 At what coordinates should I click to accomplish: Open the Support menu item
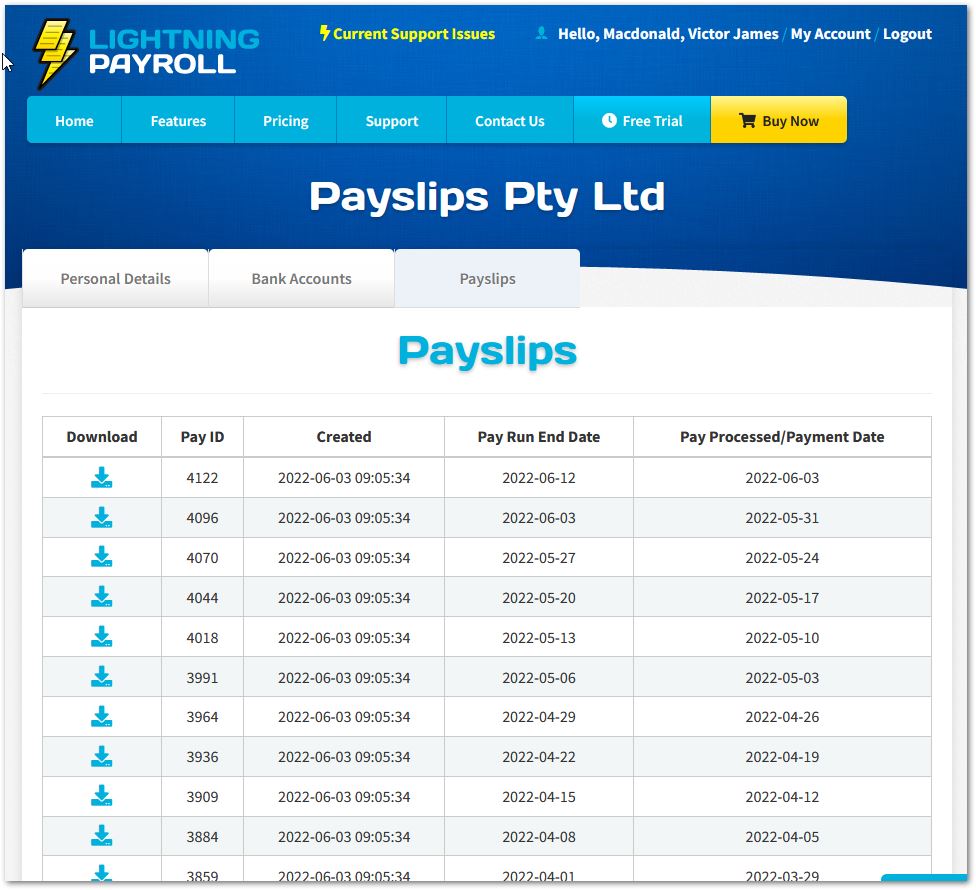coord(392,120)
